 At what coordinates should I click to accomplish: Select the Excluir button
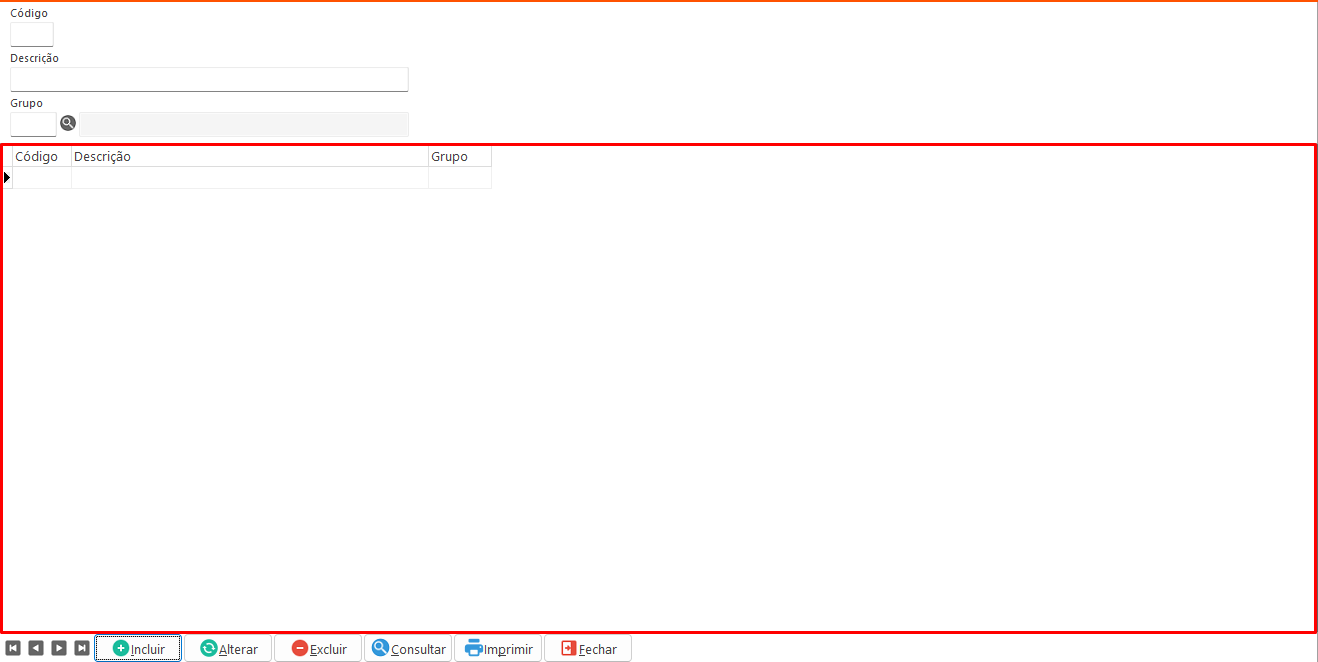[318, 648]
